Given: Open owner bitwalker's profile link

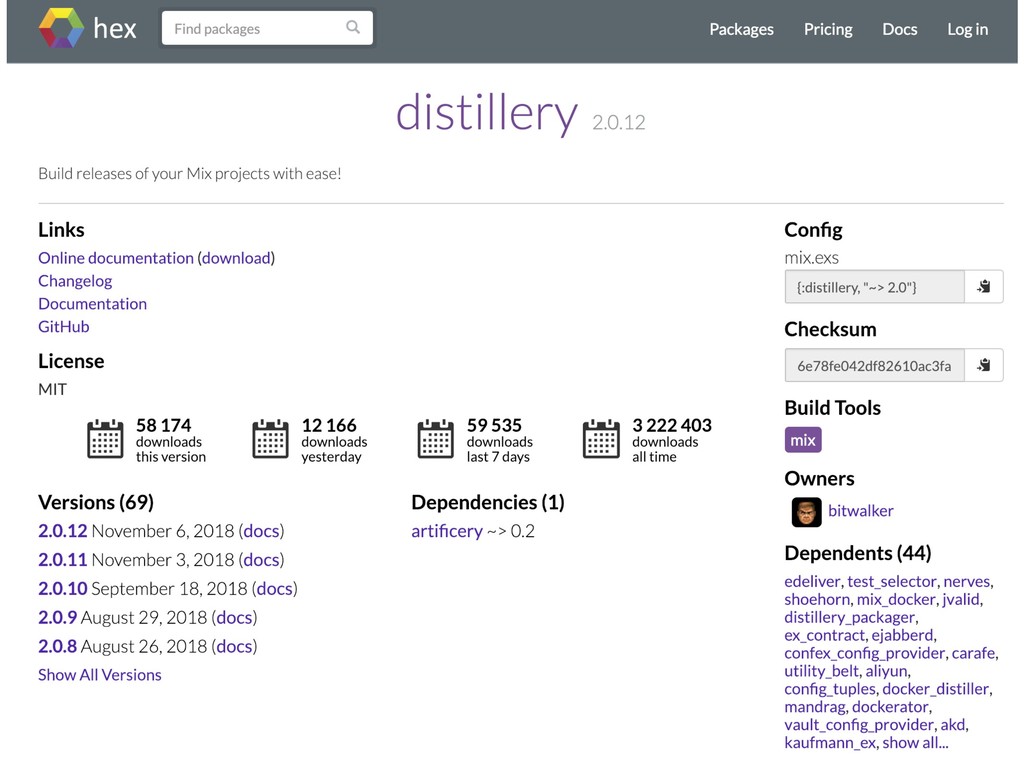Looking at the screenshot, I should (x=860, y=511).
